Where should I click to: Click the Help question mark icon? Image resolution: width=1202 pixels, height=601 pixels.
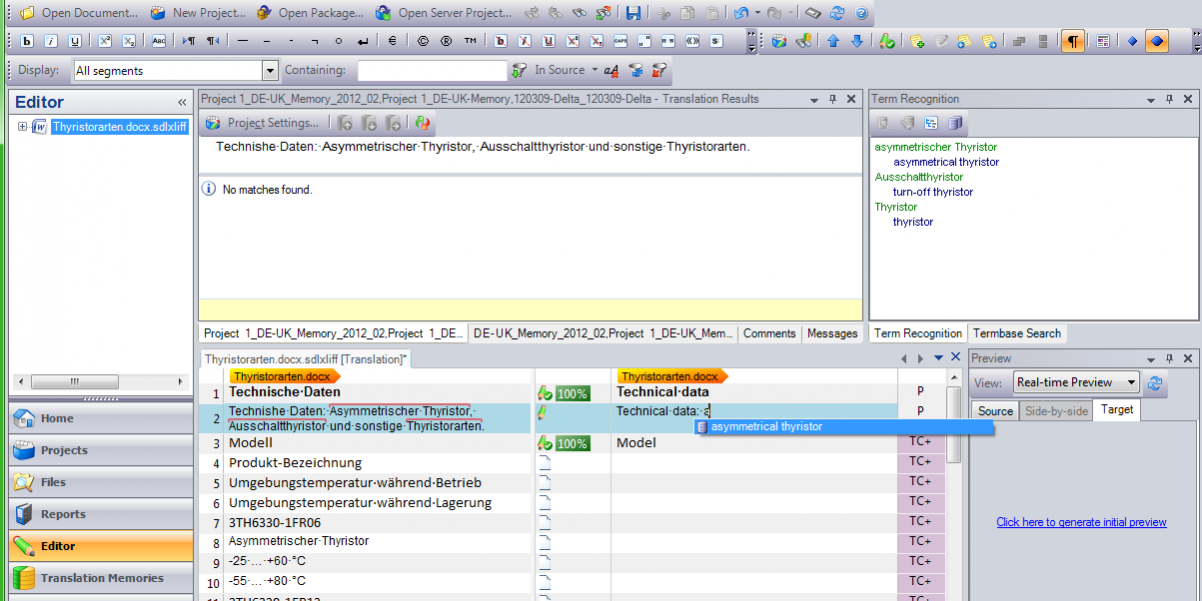point(861,13)
